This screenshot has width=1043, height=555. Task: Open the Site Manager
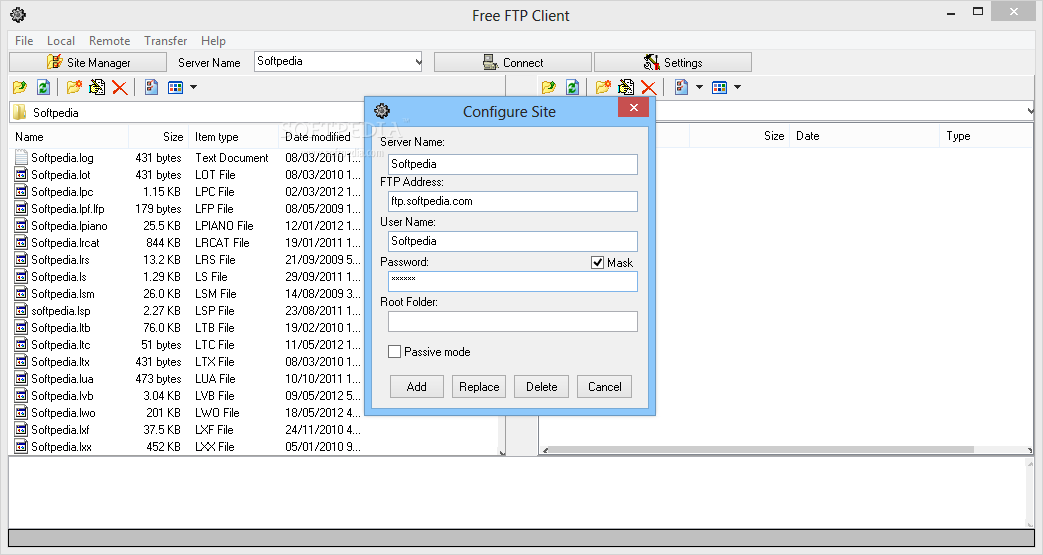pyautogui.click(x=88, y=62)
